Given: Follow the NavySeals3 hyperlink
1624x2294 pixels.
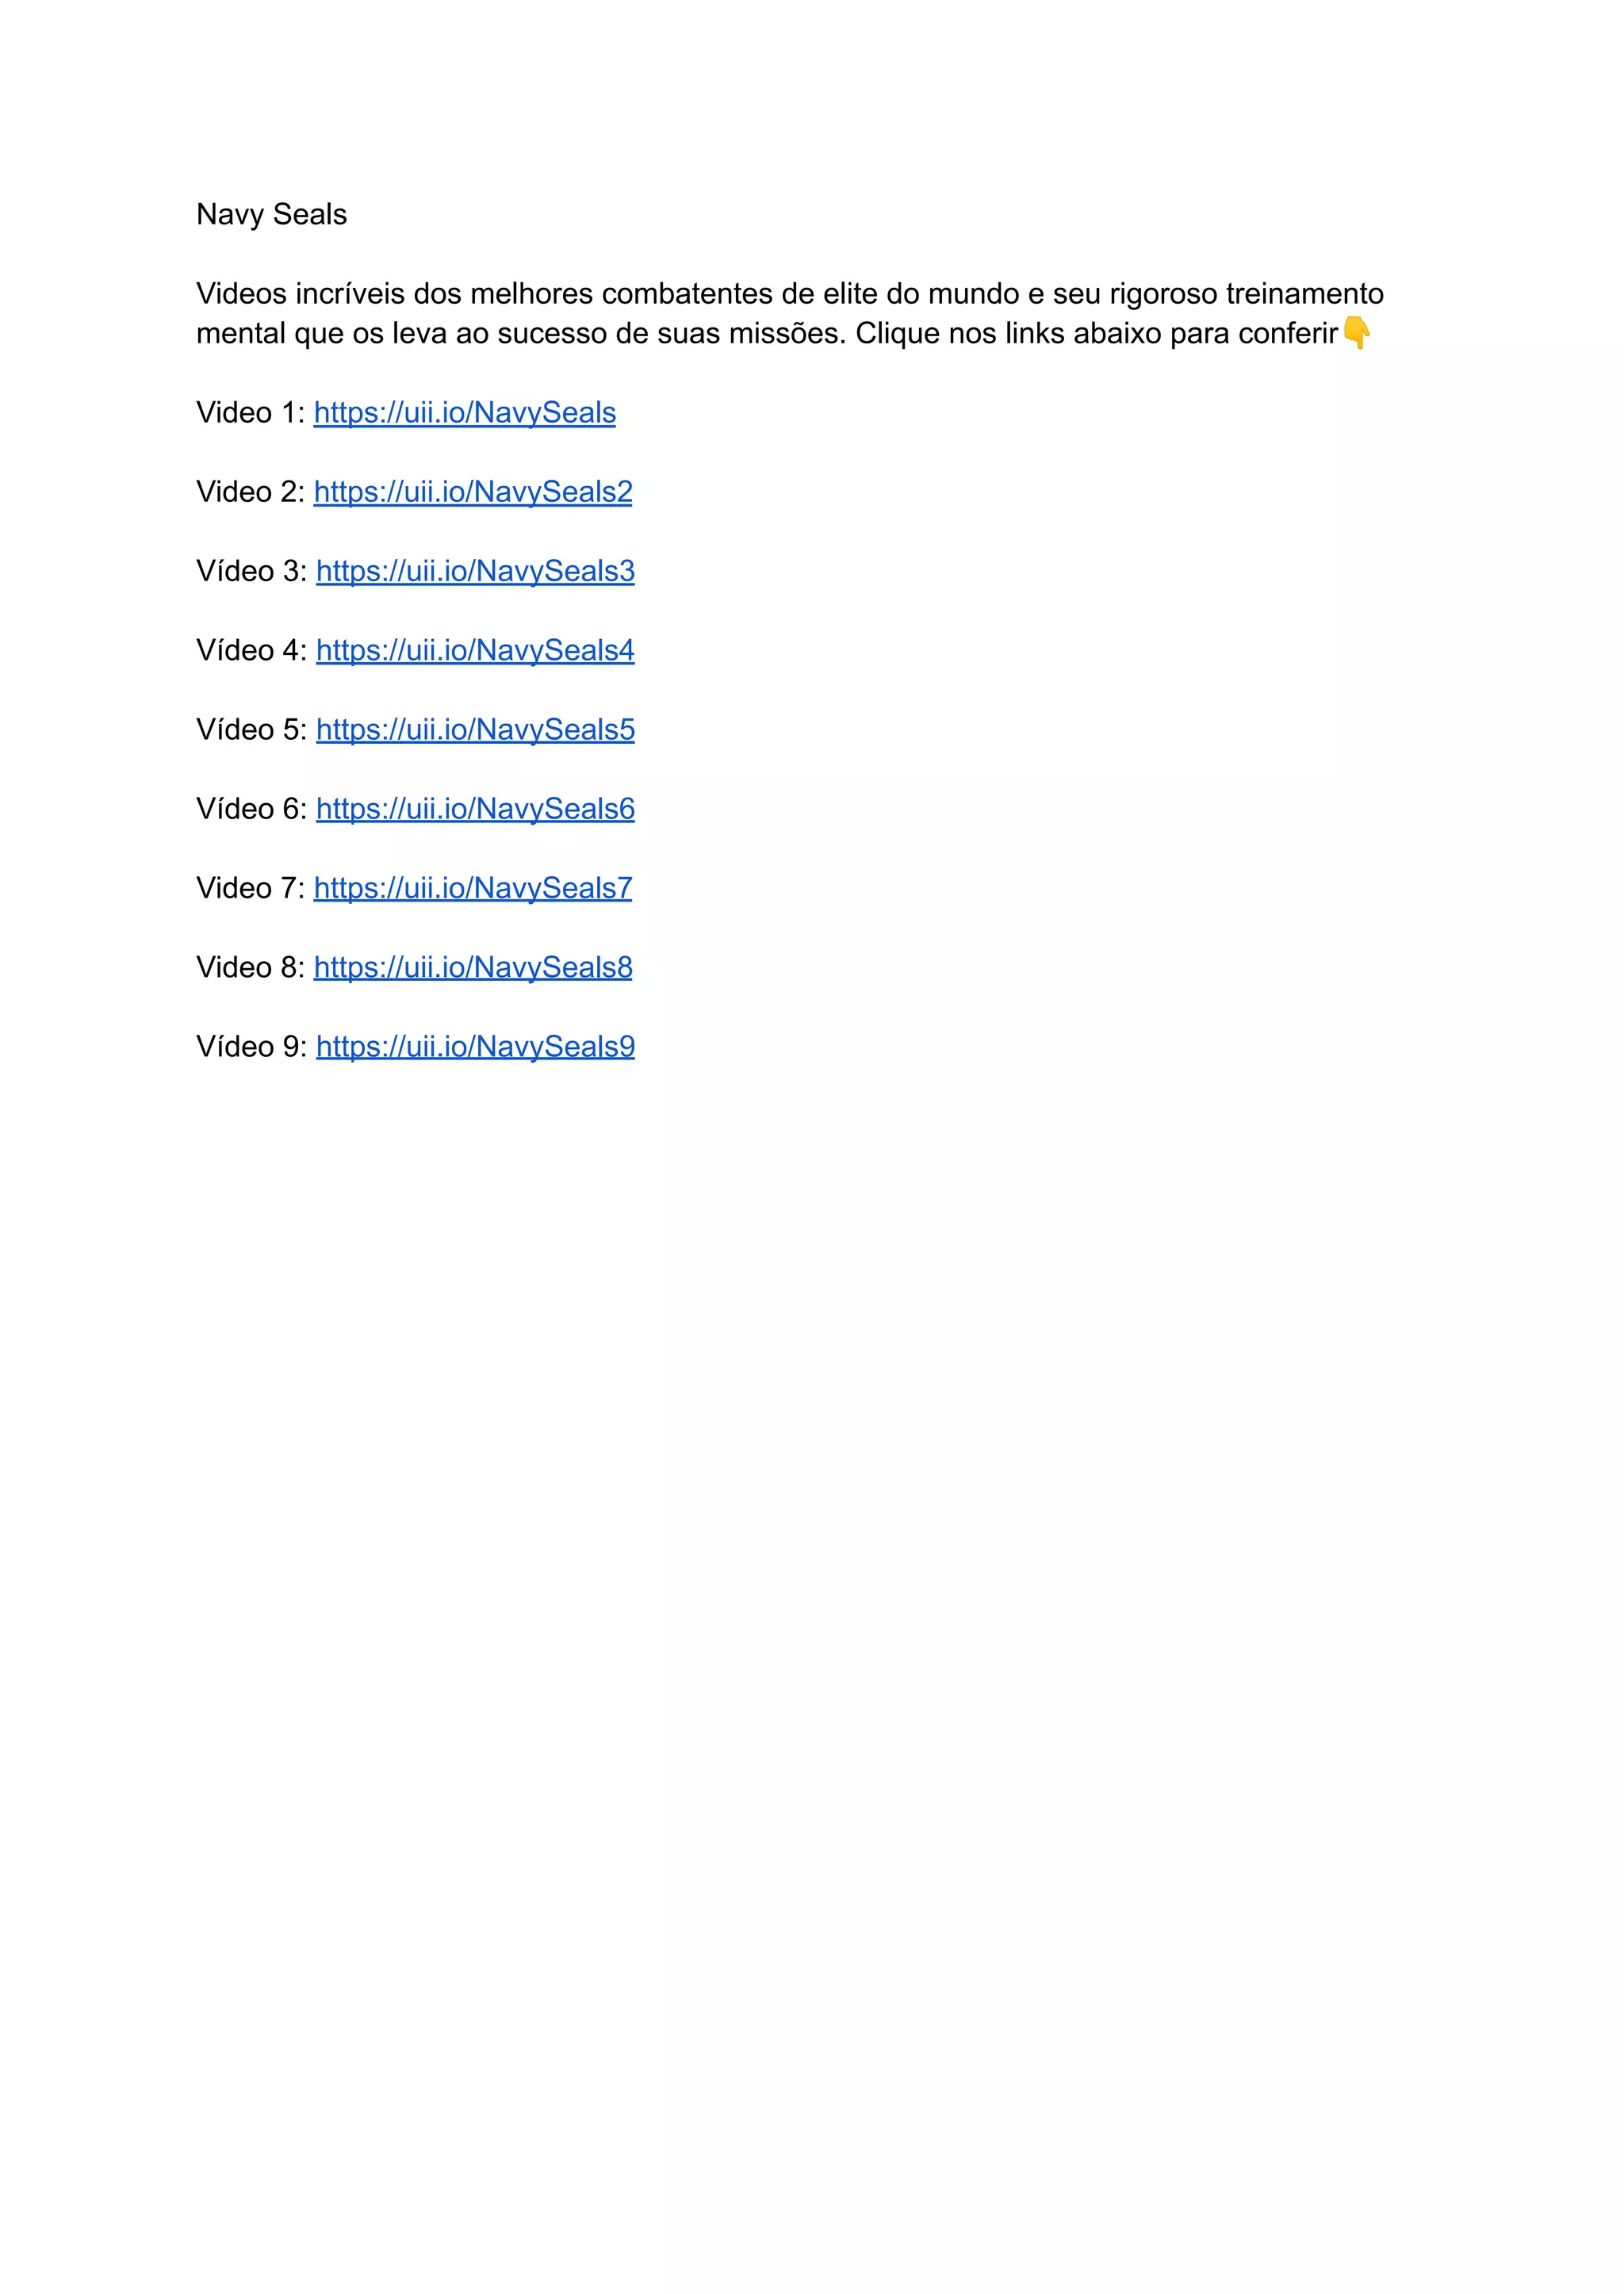Looking at the screenshot, I should pos(475,571).
